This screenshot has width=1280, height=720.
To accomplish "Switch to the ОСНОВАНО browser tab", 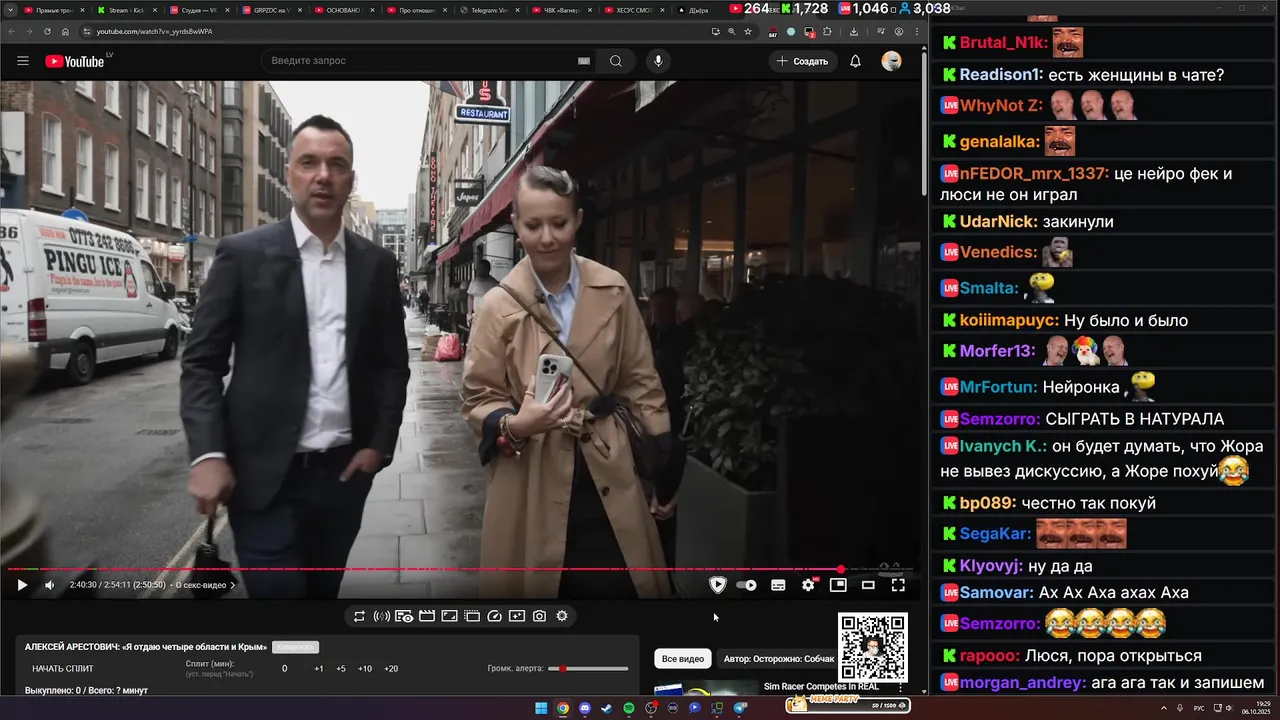I will (348, 10).
